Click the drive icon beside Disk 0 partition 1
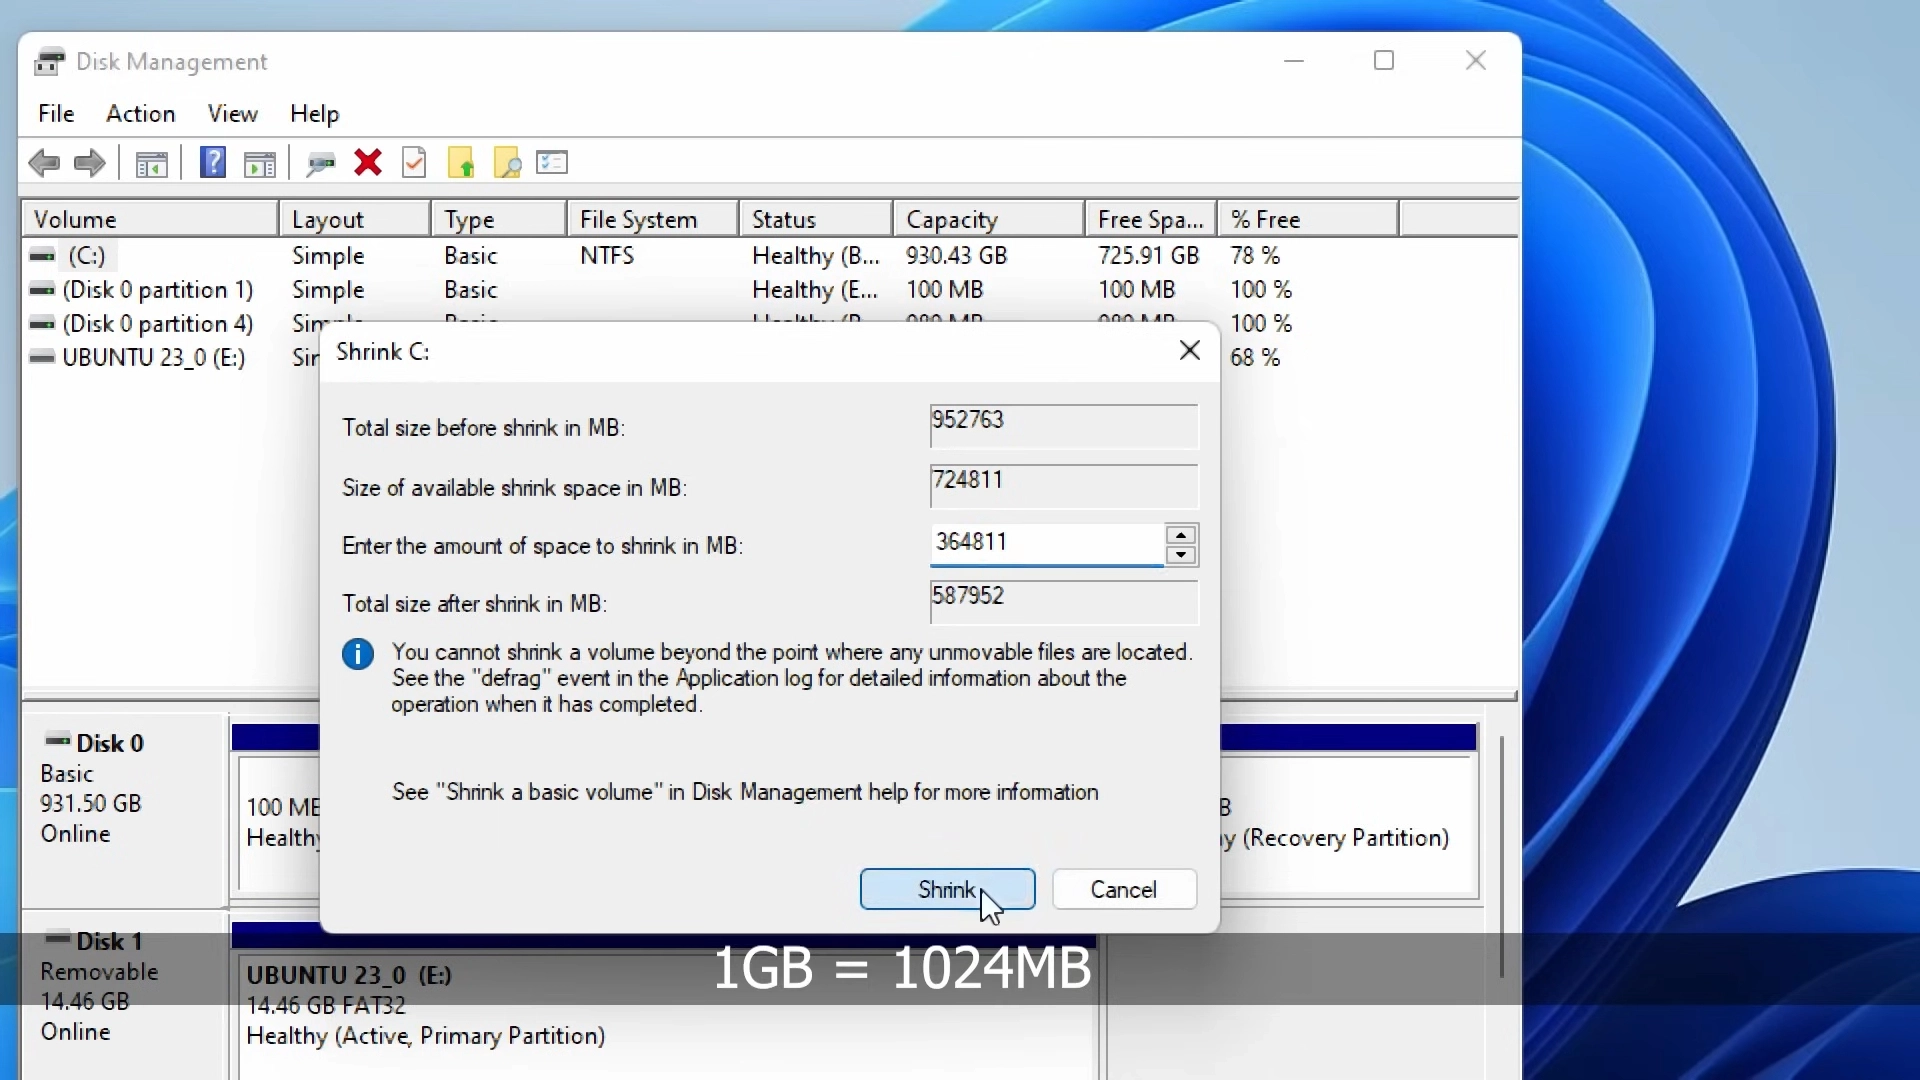 (42, 290)
